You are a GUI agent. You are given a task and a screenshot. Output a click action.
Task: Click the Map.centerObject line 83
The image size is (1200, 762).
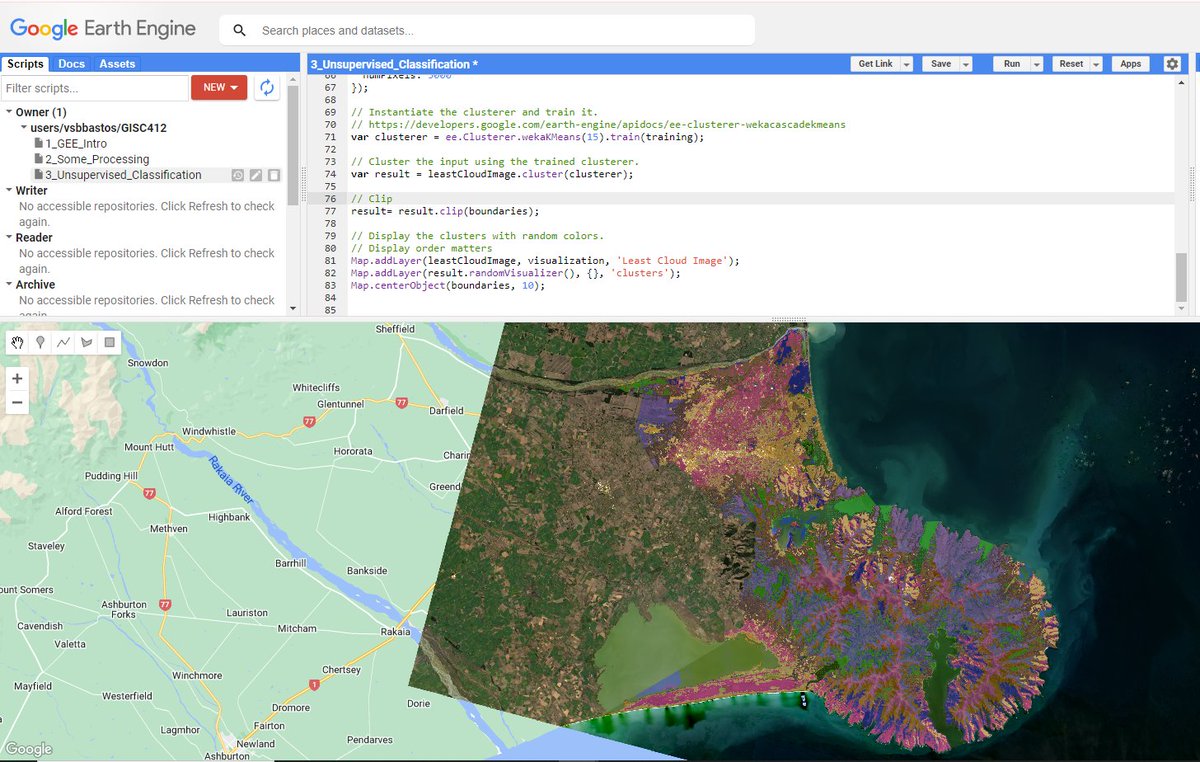click(x=448, y=285)
